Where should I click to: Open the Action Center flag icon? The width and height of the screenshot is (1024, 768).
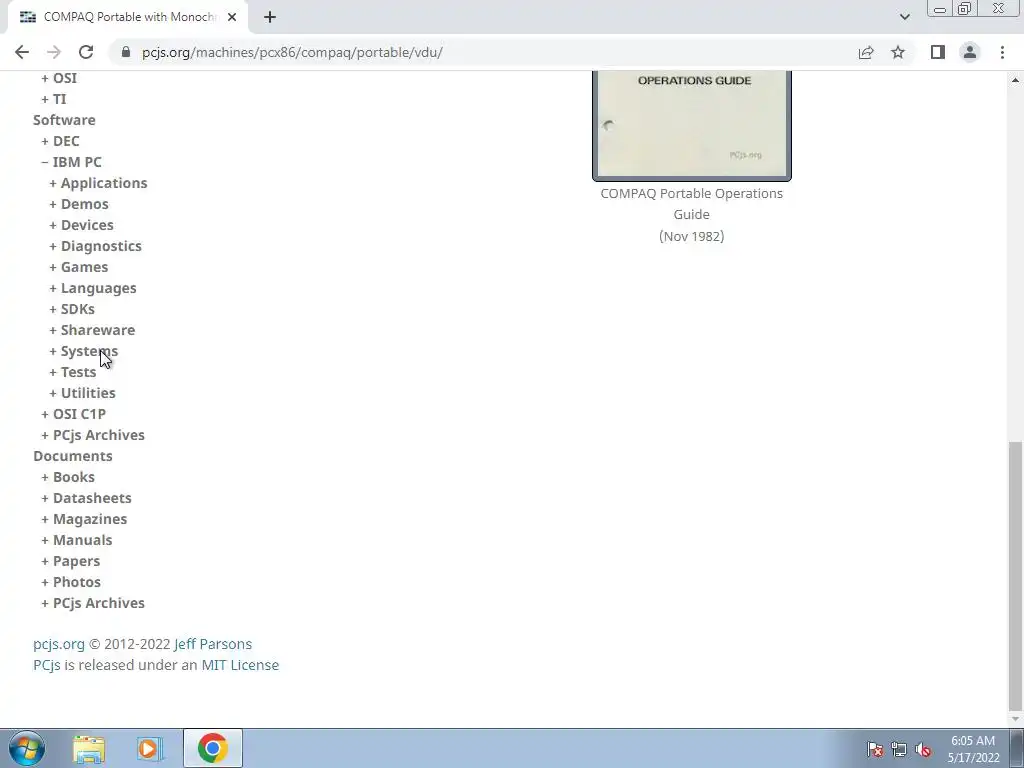pyautogui.click(x=875, y=749)
